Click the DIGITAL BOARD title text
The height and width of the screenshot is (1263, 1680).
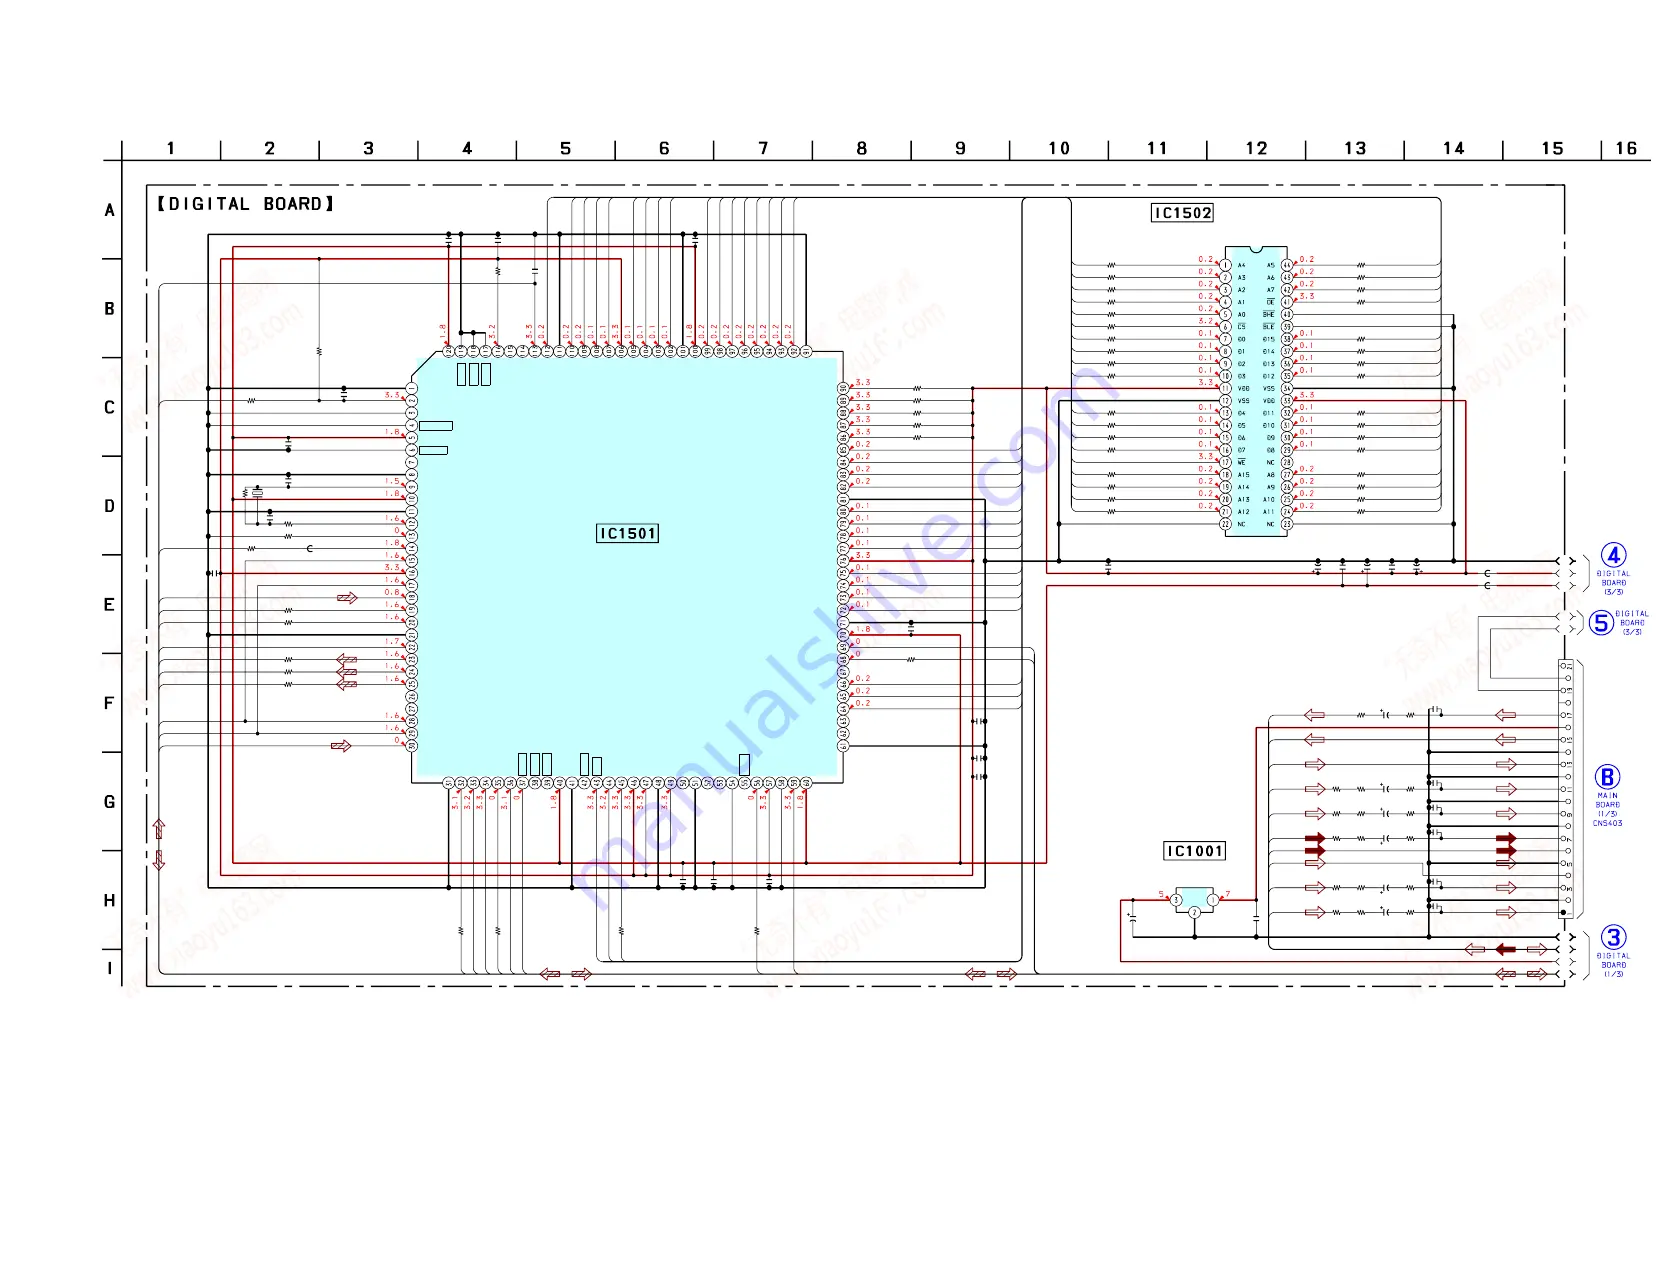pyautogui.click(x=245, y=204)
